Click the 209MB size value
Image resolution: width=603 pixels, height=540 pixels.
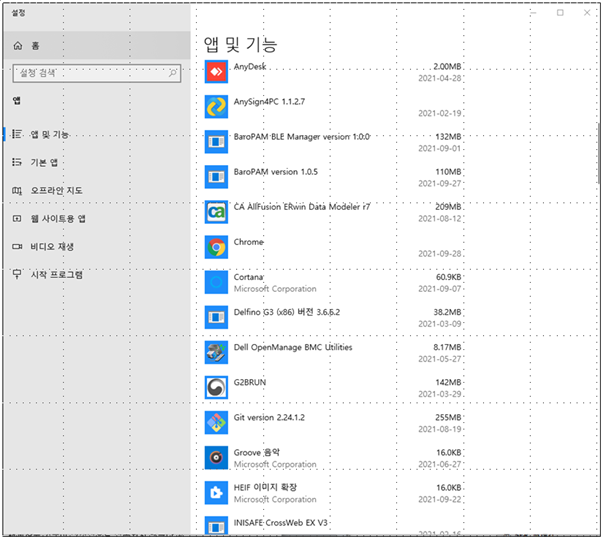pyautogui.click(x=448, y=207)
